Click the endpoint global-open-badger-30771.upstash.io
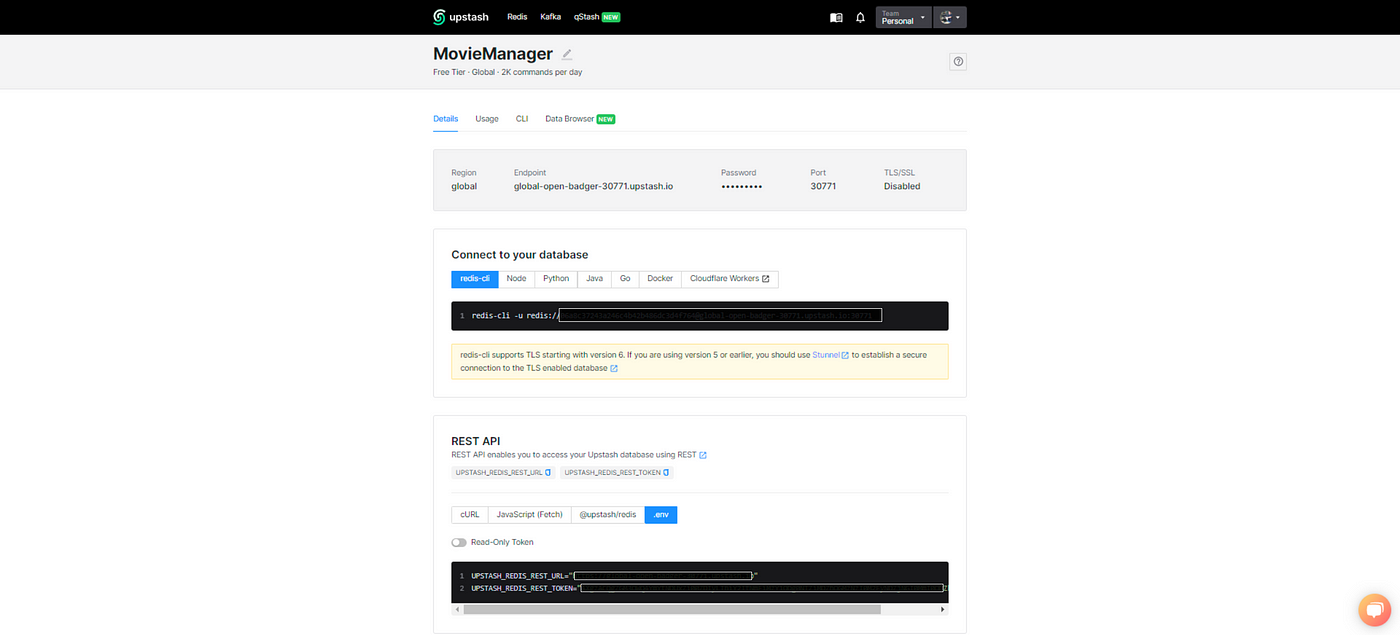 (x=594, y=186)
